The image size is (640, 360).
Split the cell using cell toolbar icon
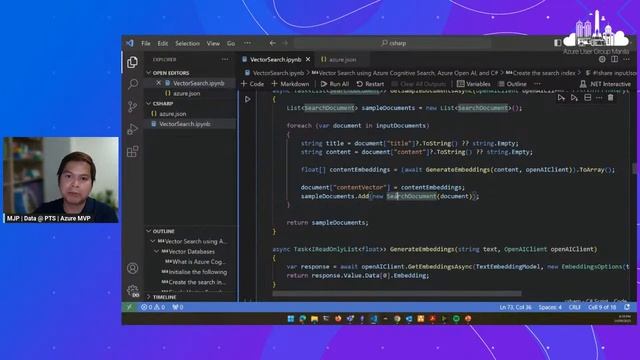tap(587, 98)
